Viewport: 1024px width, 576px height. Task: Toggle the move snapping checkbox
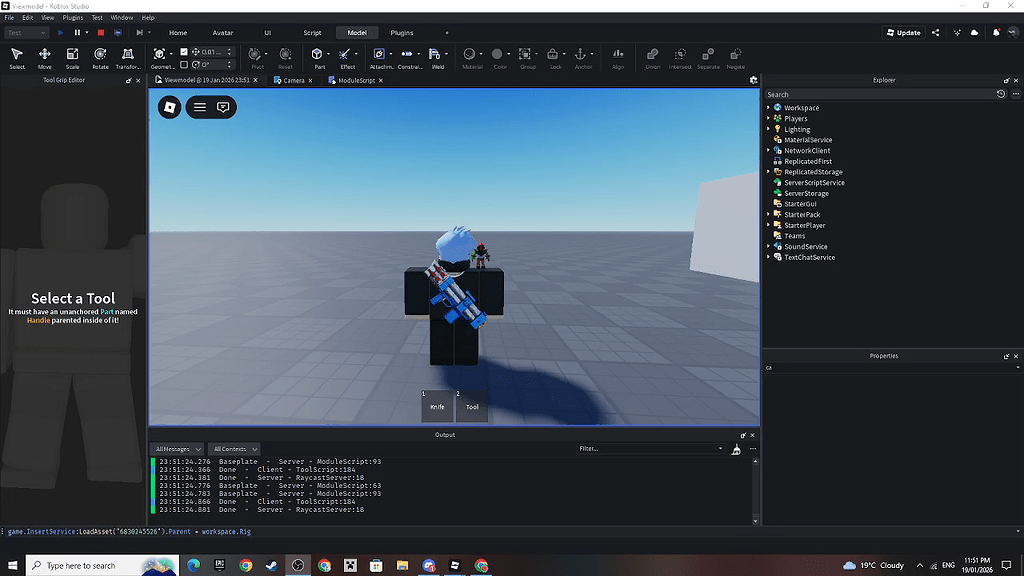184,52
